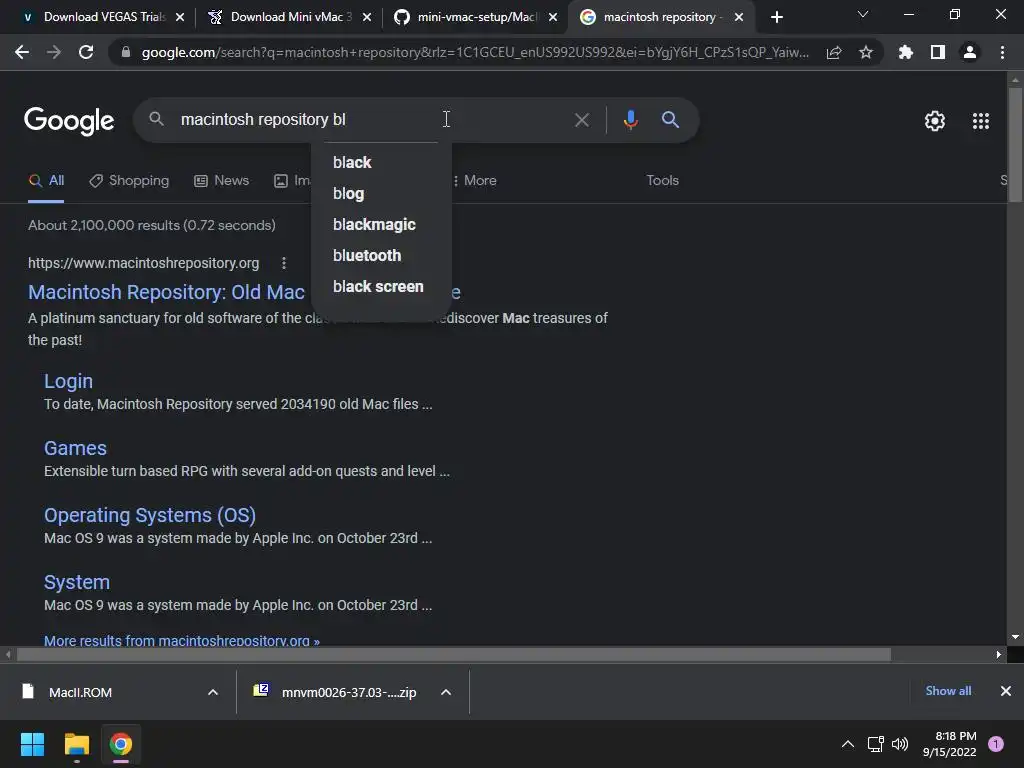1024x768 pixels.
Task: Open the Macintosh Repository: Old Mac result
Action: [x=167, y=292]
